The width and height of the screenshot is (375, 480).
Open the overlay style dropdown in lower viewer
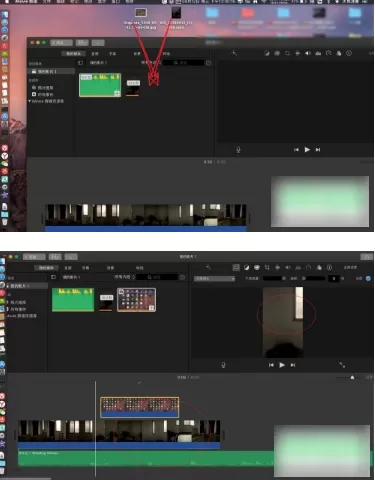(x=215, y=278)
